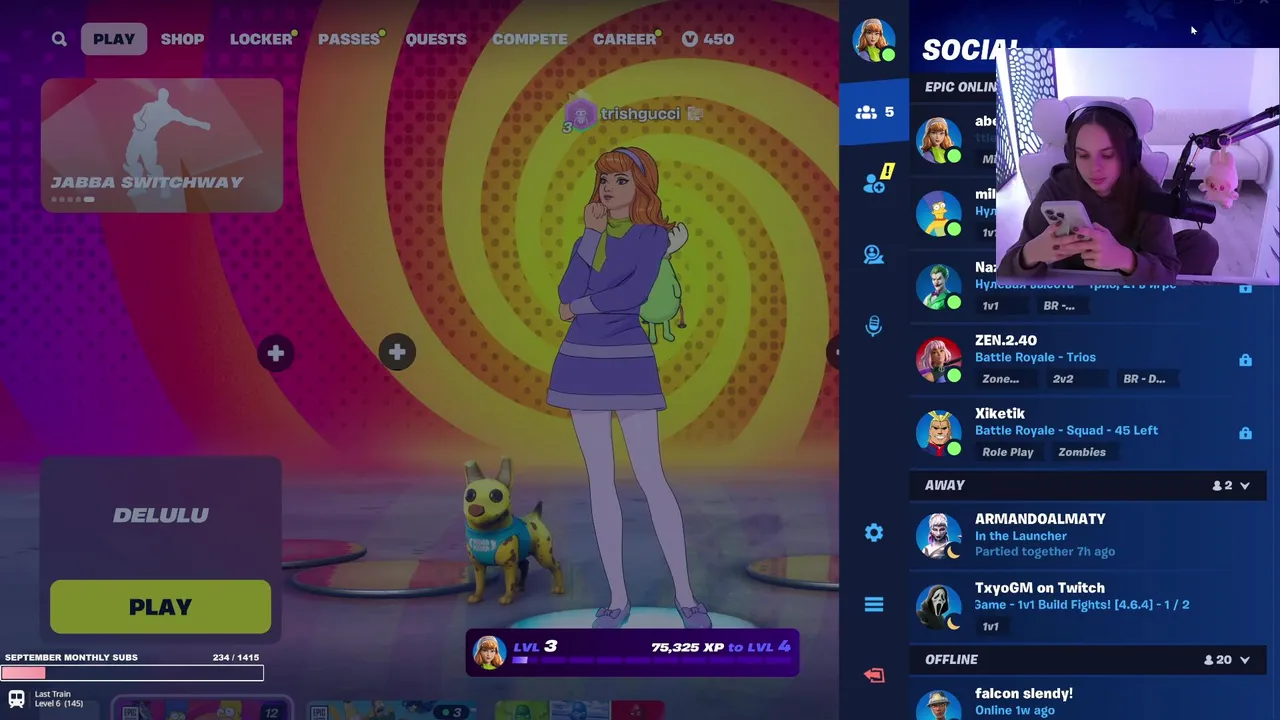Viewport: 1280px width, 720px height.
Task: Open the LOCKER tab
Action: pyautogui.click(x=261, y=39)
